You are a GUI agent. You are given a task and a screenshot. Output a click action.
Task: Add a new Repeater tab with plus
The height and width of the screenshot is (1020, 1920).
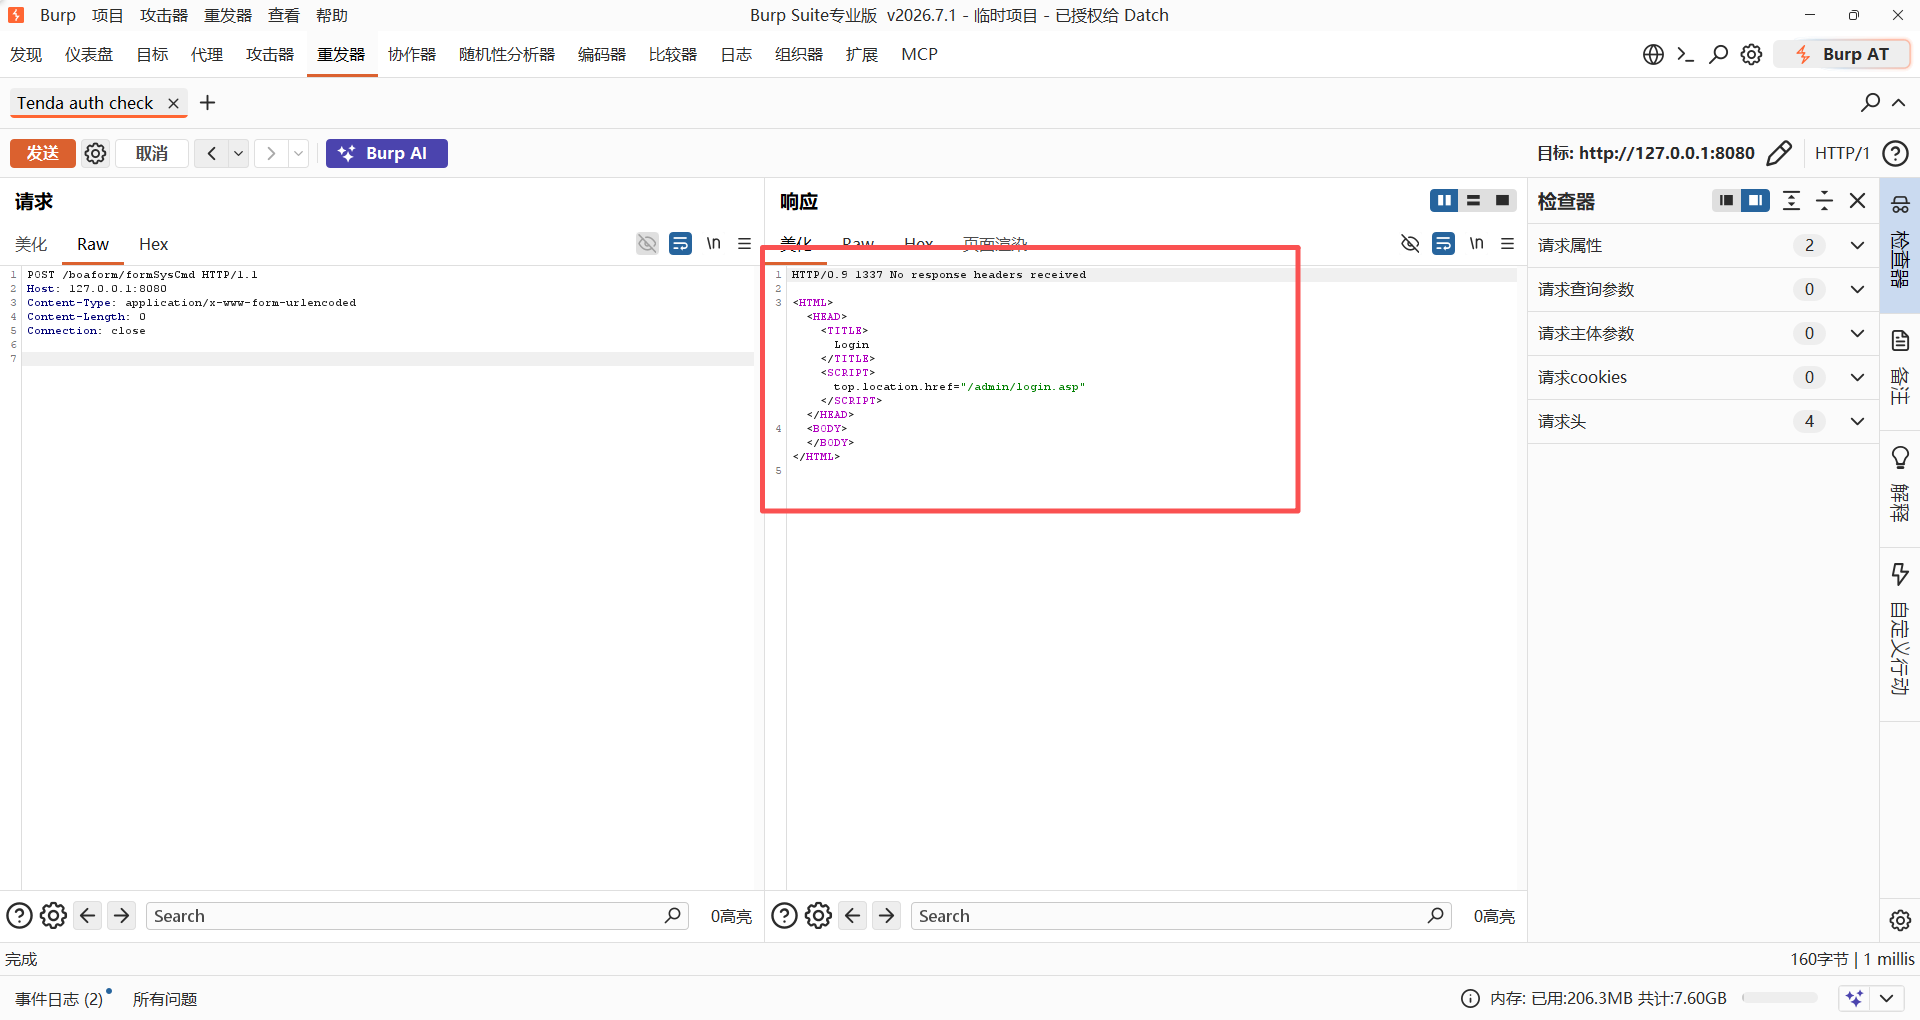[207, 103]
